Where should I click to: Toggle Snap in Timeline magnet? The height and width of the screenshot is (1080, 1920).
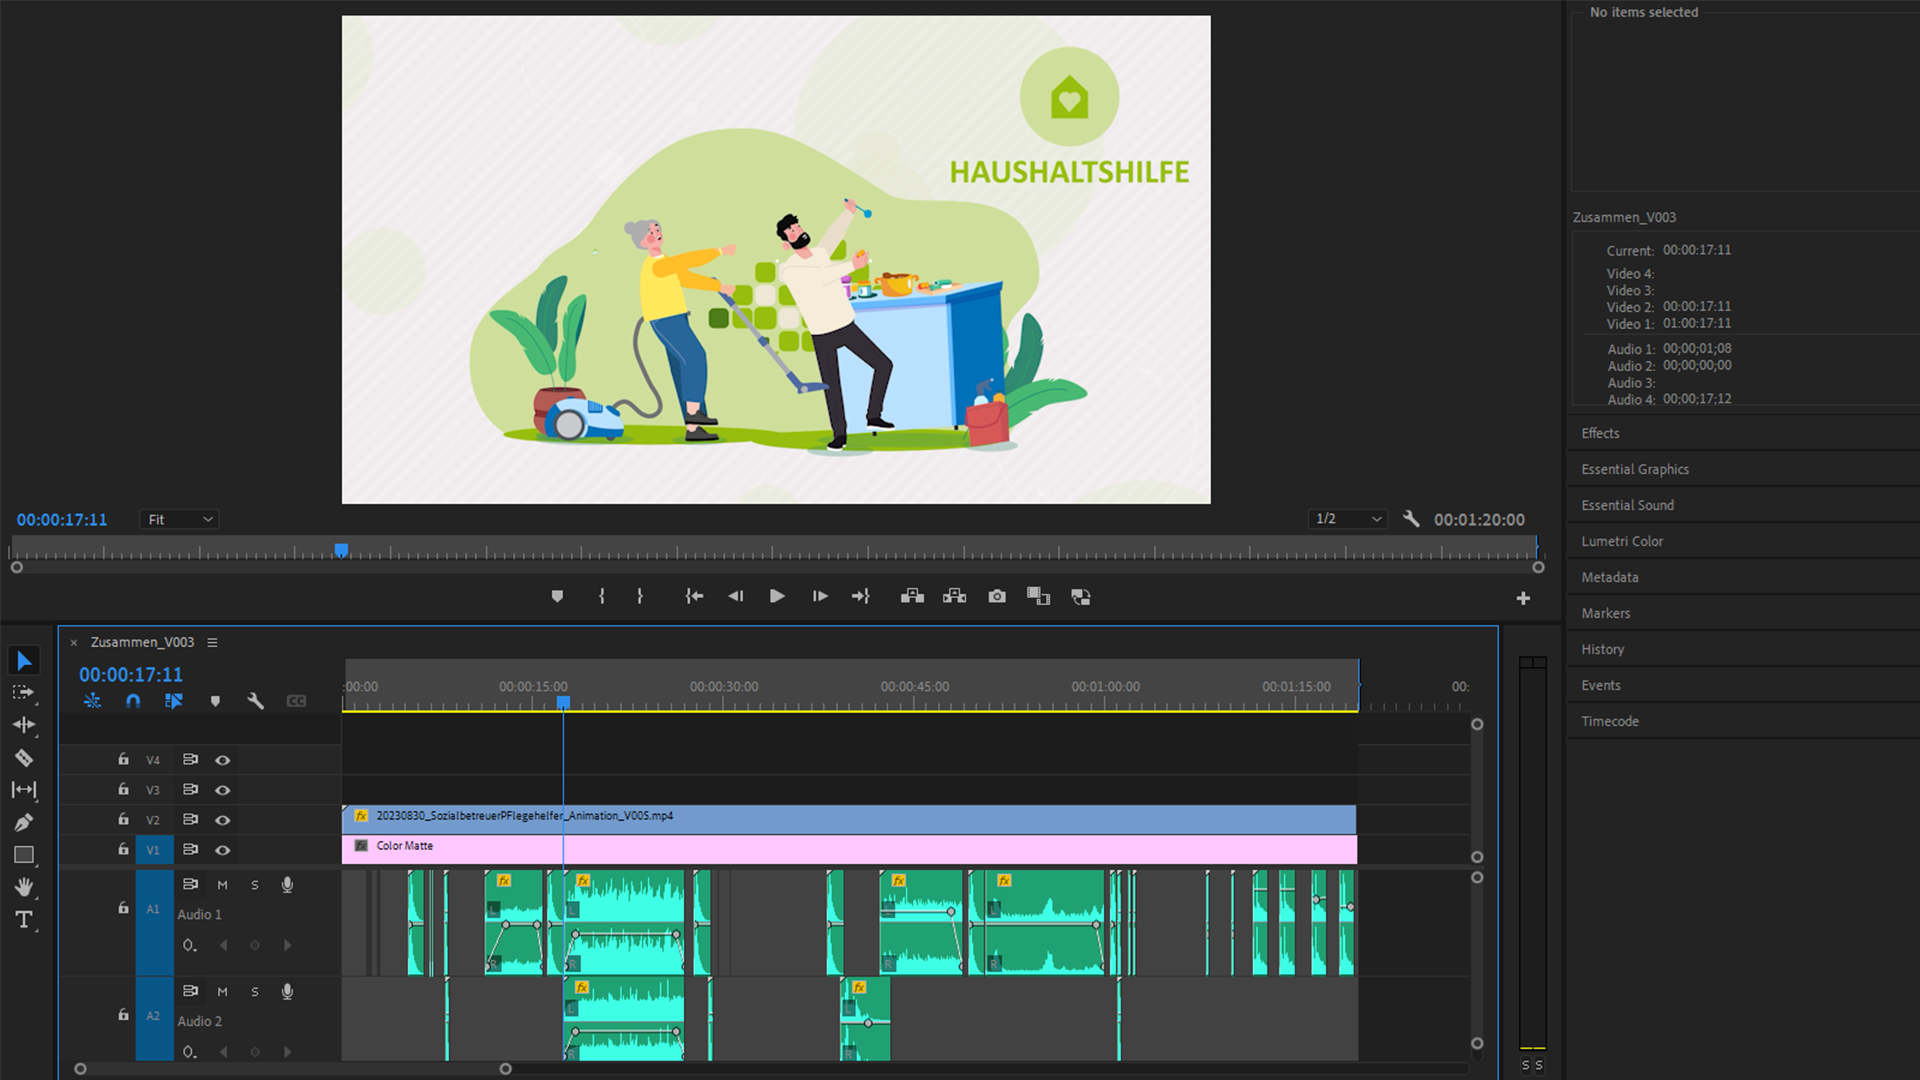[133, 701]
